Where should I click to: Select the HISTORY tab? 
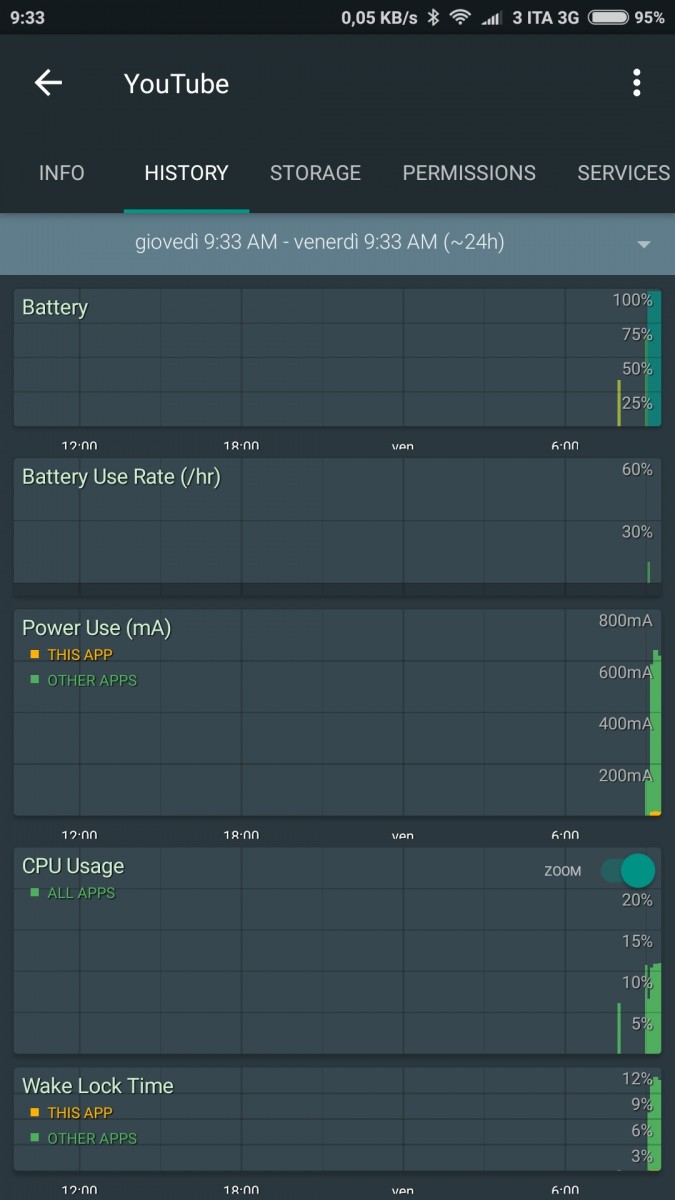[x=186, y=173]
